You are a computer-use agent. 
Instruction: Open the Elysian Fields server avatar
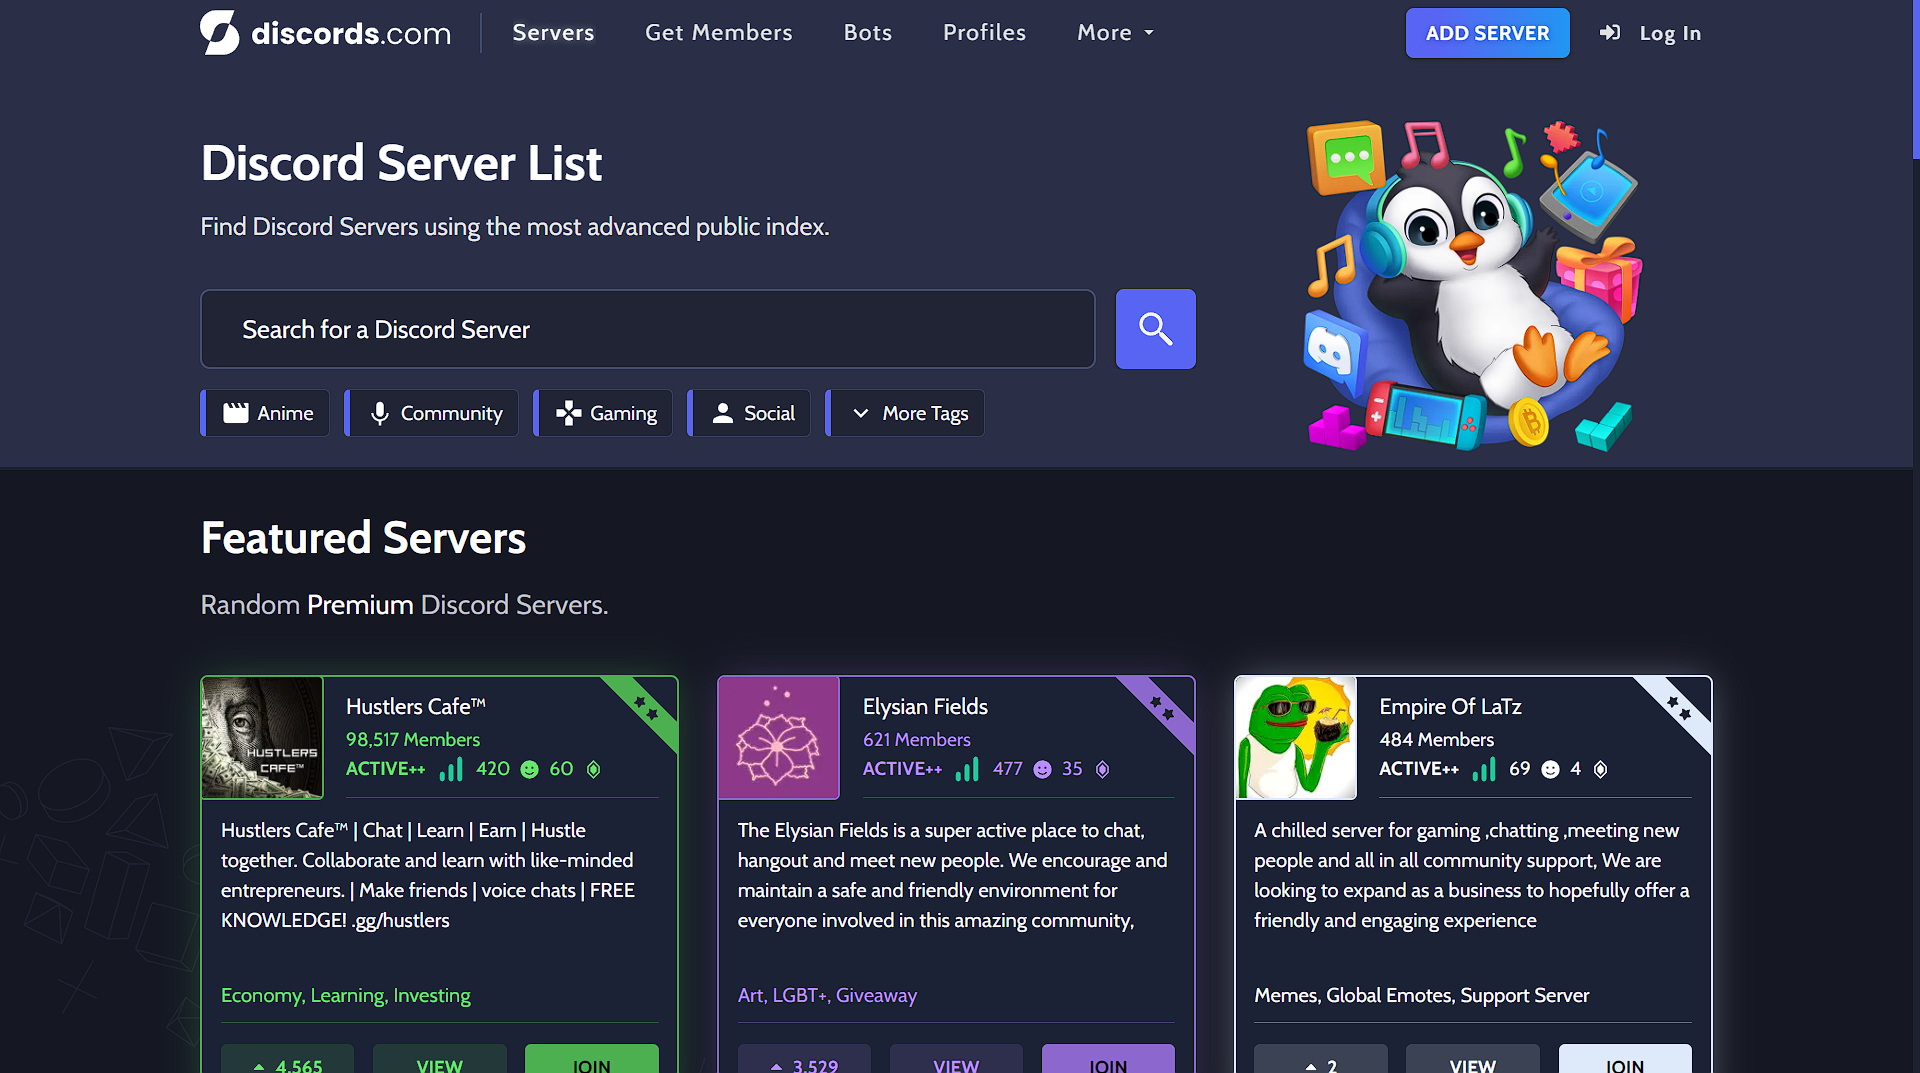(x=779, y=738)
